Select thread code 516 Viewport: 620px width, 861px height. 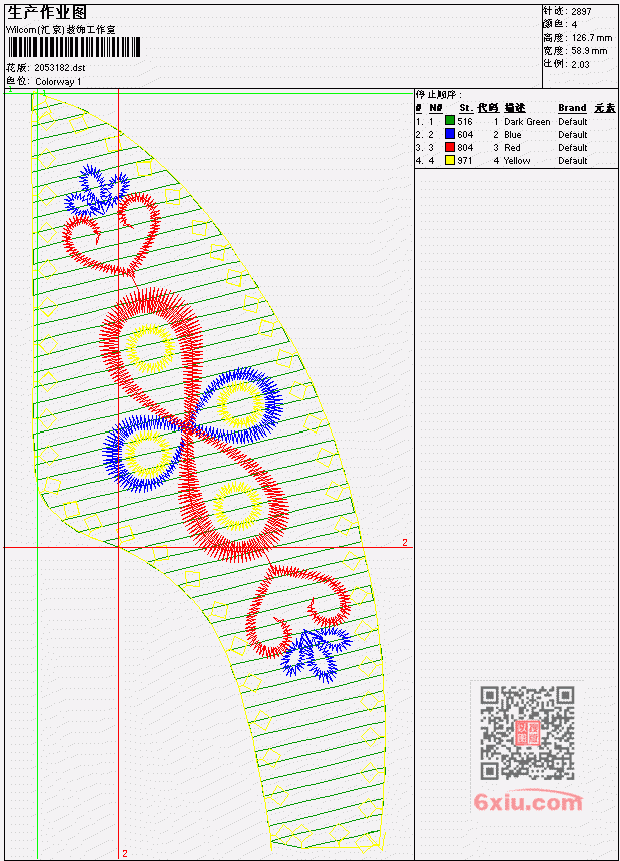pyautogui.click(x=465, y=121)
